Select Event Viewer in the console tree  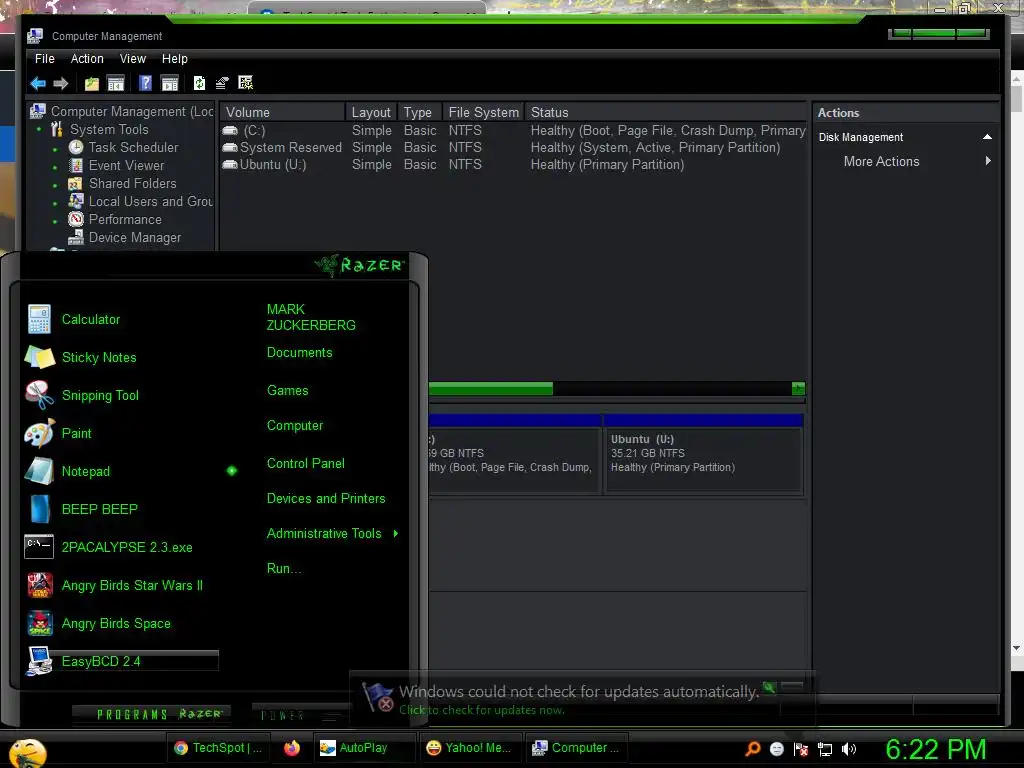[126, 166]
